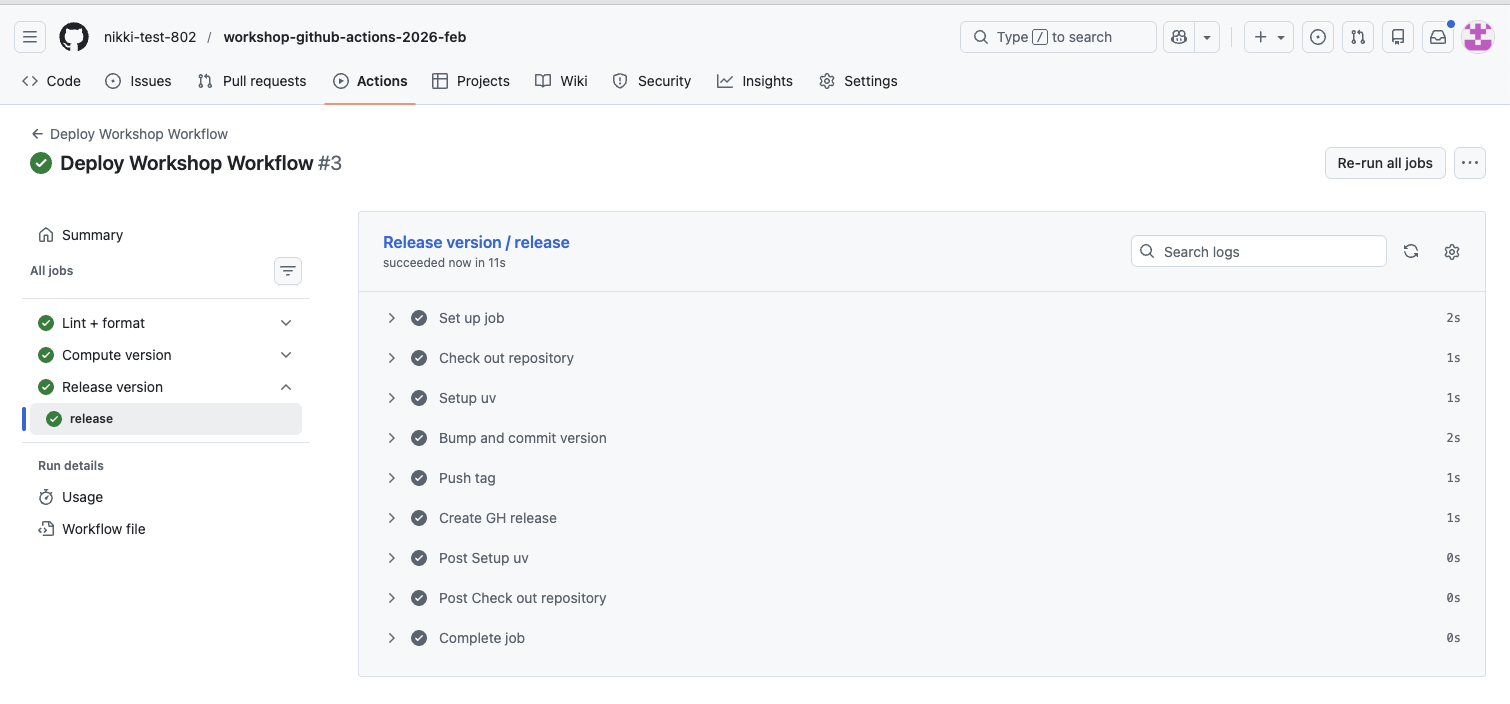Open the navigation hamburger menu
Viewport: 1510px width, 704px height.
click(x=29, y=36)
